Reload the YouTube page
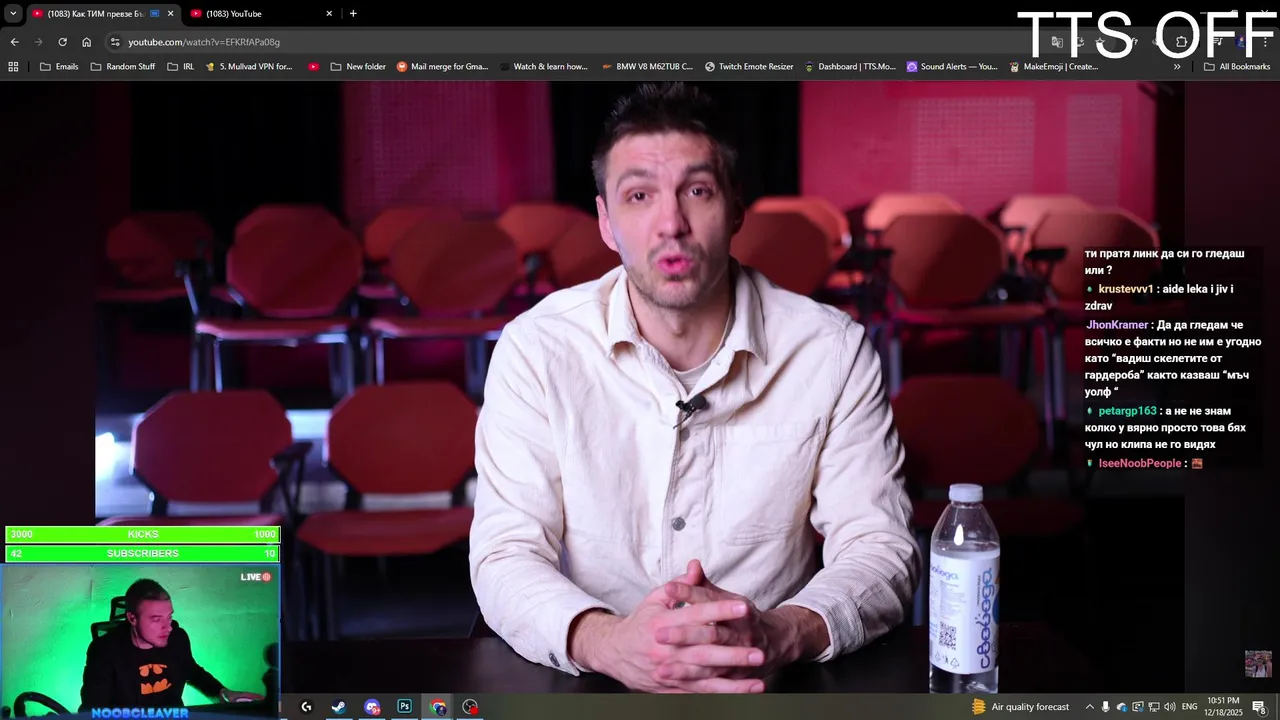The height and width of the screenshot is (720, 1280). 62,42
